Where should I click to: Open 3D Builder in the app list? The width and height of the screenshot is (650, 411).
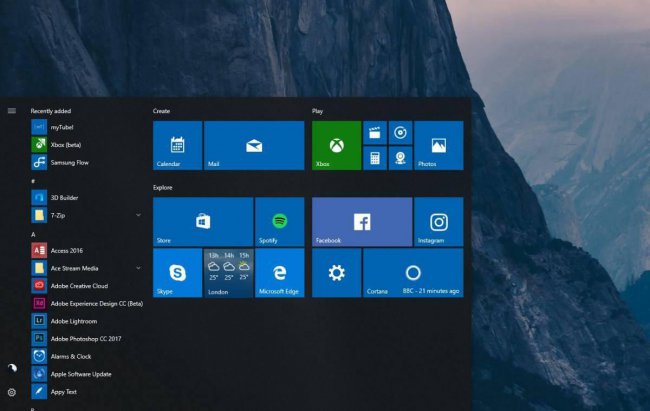87,198
